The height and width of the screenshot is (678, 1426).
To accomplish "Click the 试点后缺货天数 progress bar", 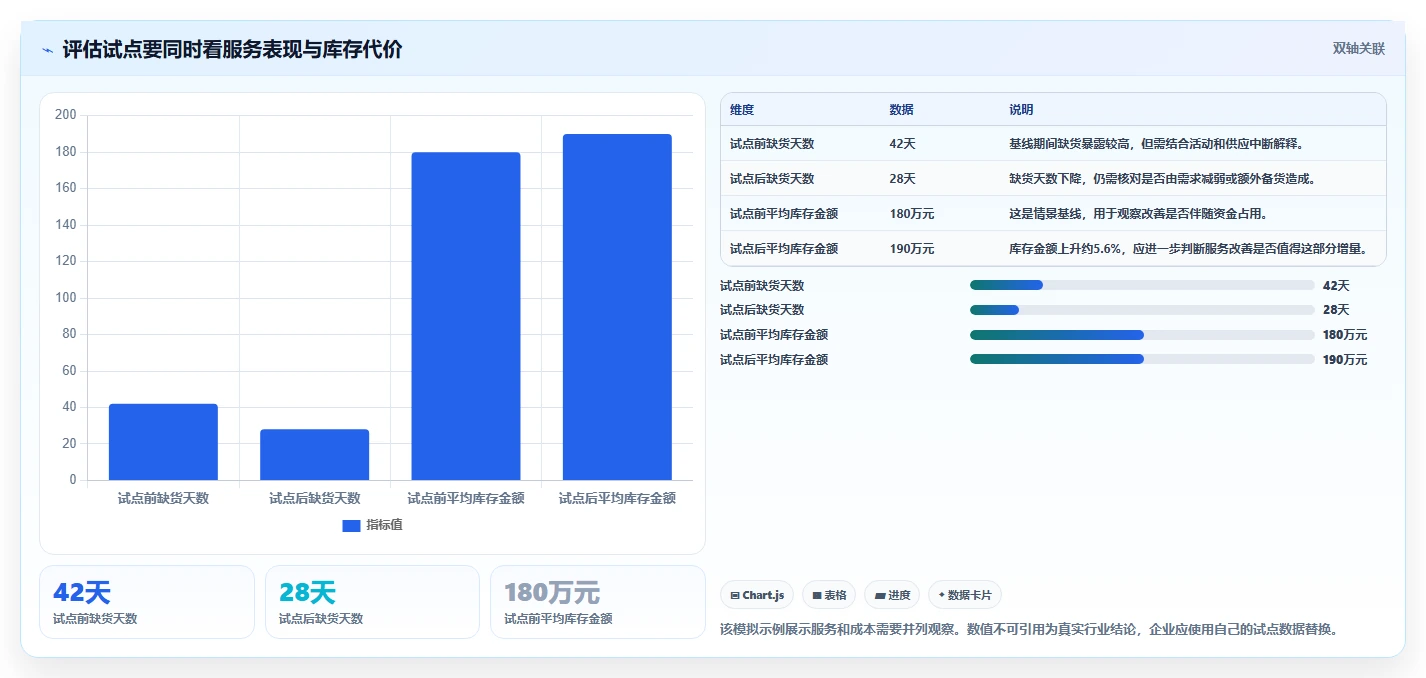I will [1142, 310].
